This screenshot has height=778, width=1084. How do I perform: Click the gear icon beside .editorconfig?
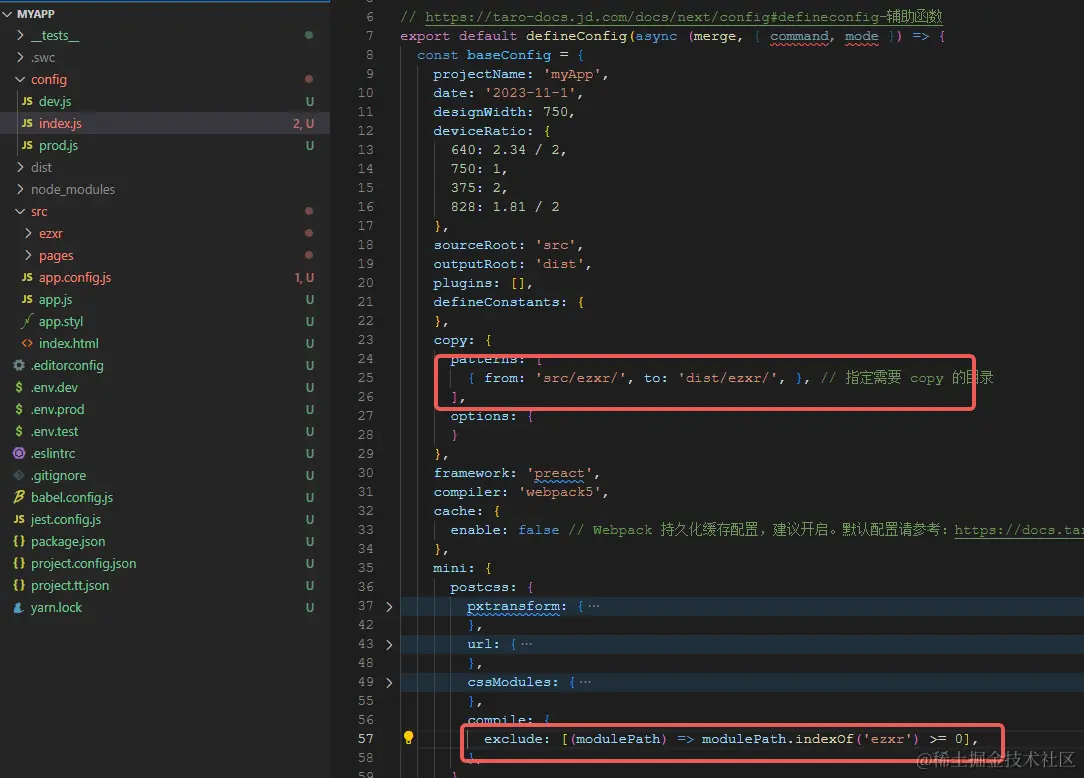point(19,365)
